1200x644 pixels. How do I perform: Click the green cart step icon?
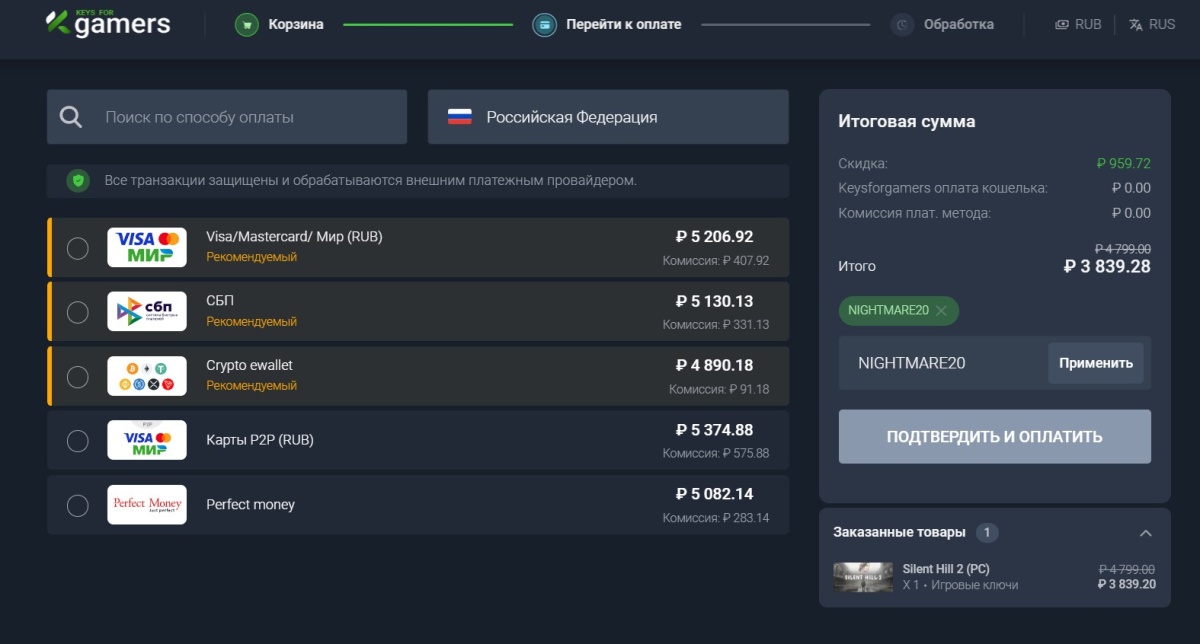tap(247, 24)
